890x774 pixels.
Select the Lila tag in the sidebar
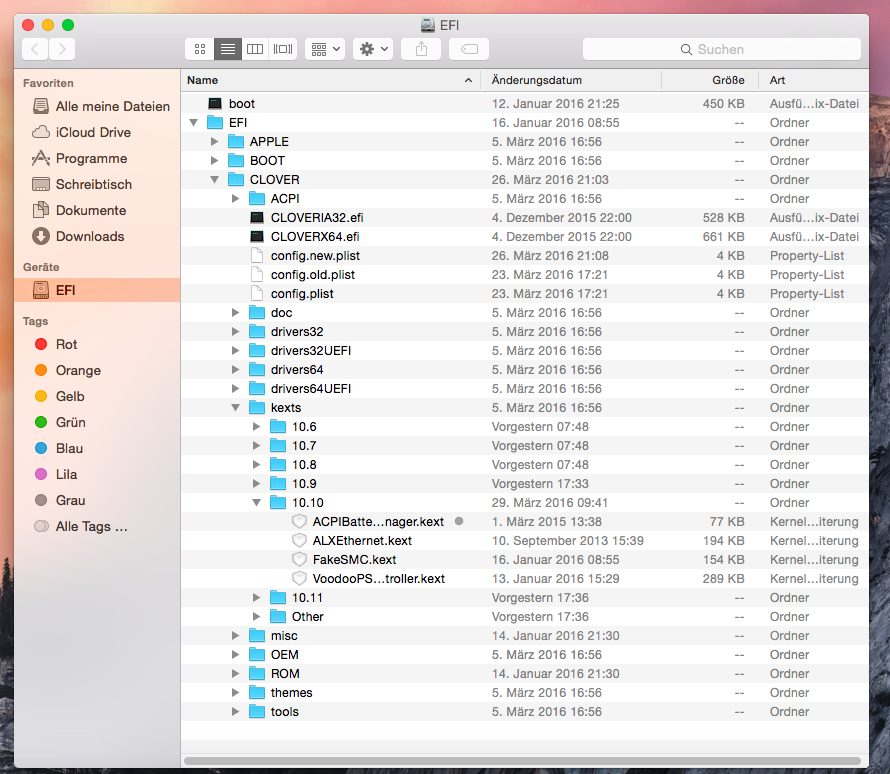tap(56, 475)
